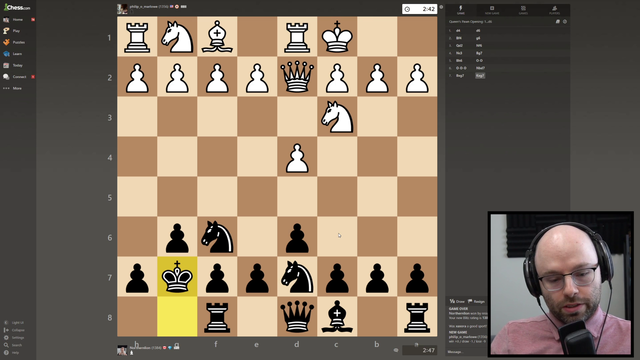Image resolution: width=640 pixels, height=360 pixels.
Task: Switch to the Players tab
Action: (554, 10)
